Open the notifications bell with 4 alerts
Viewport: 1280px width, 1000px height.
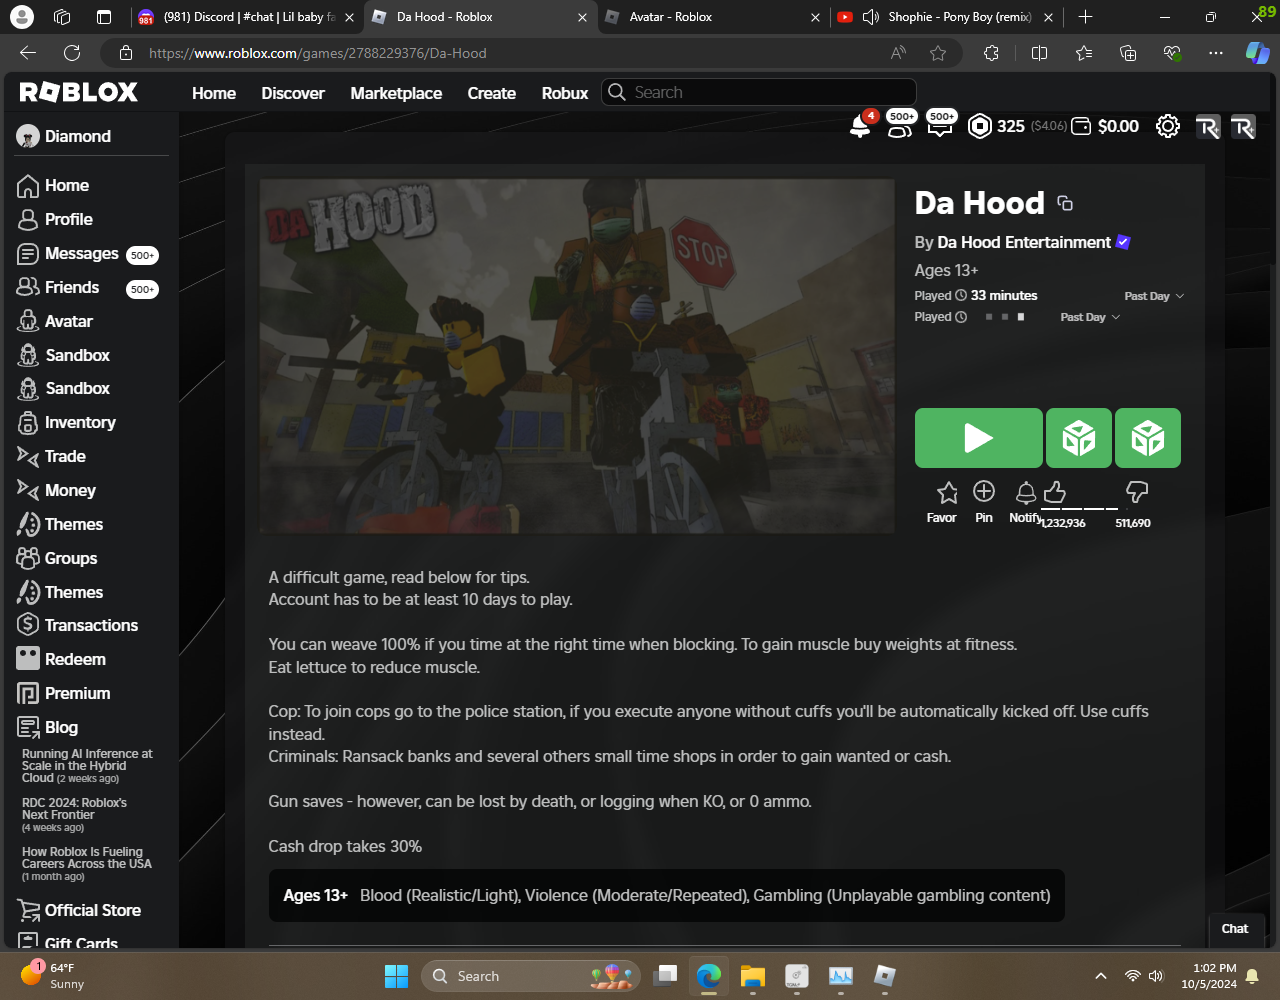(860, 126)
